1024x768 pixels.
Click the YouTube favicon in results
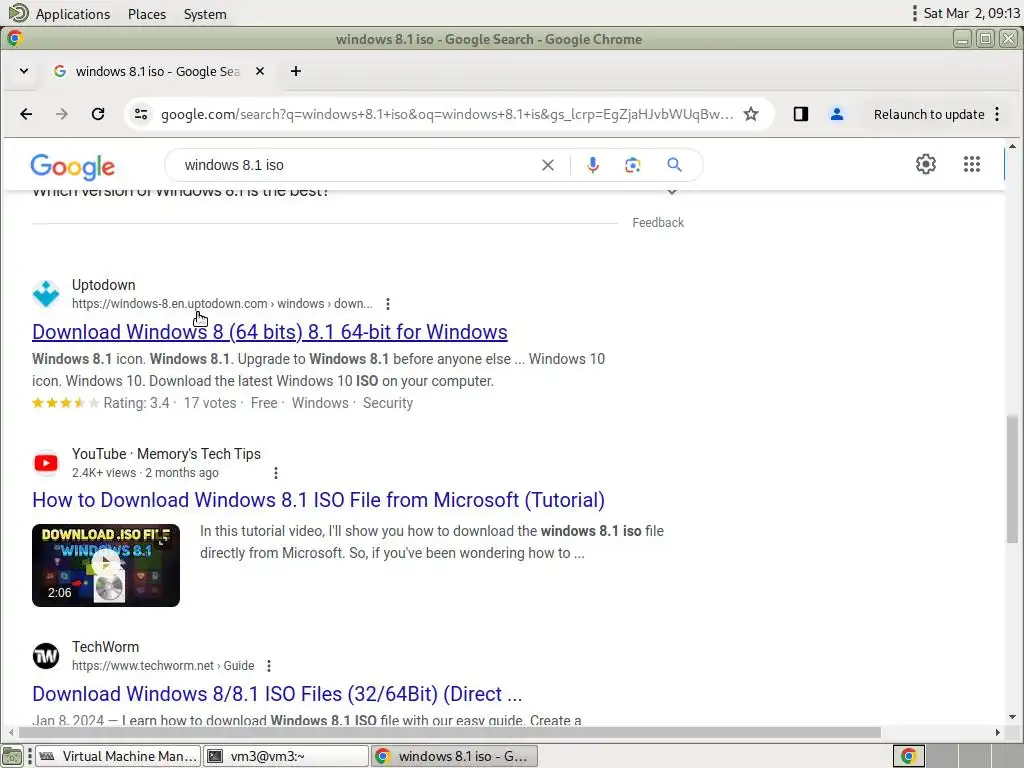(x=46, y=463)
